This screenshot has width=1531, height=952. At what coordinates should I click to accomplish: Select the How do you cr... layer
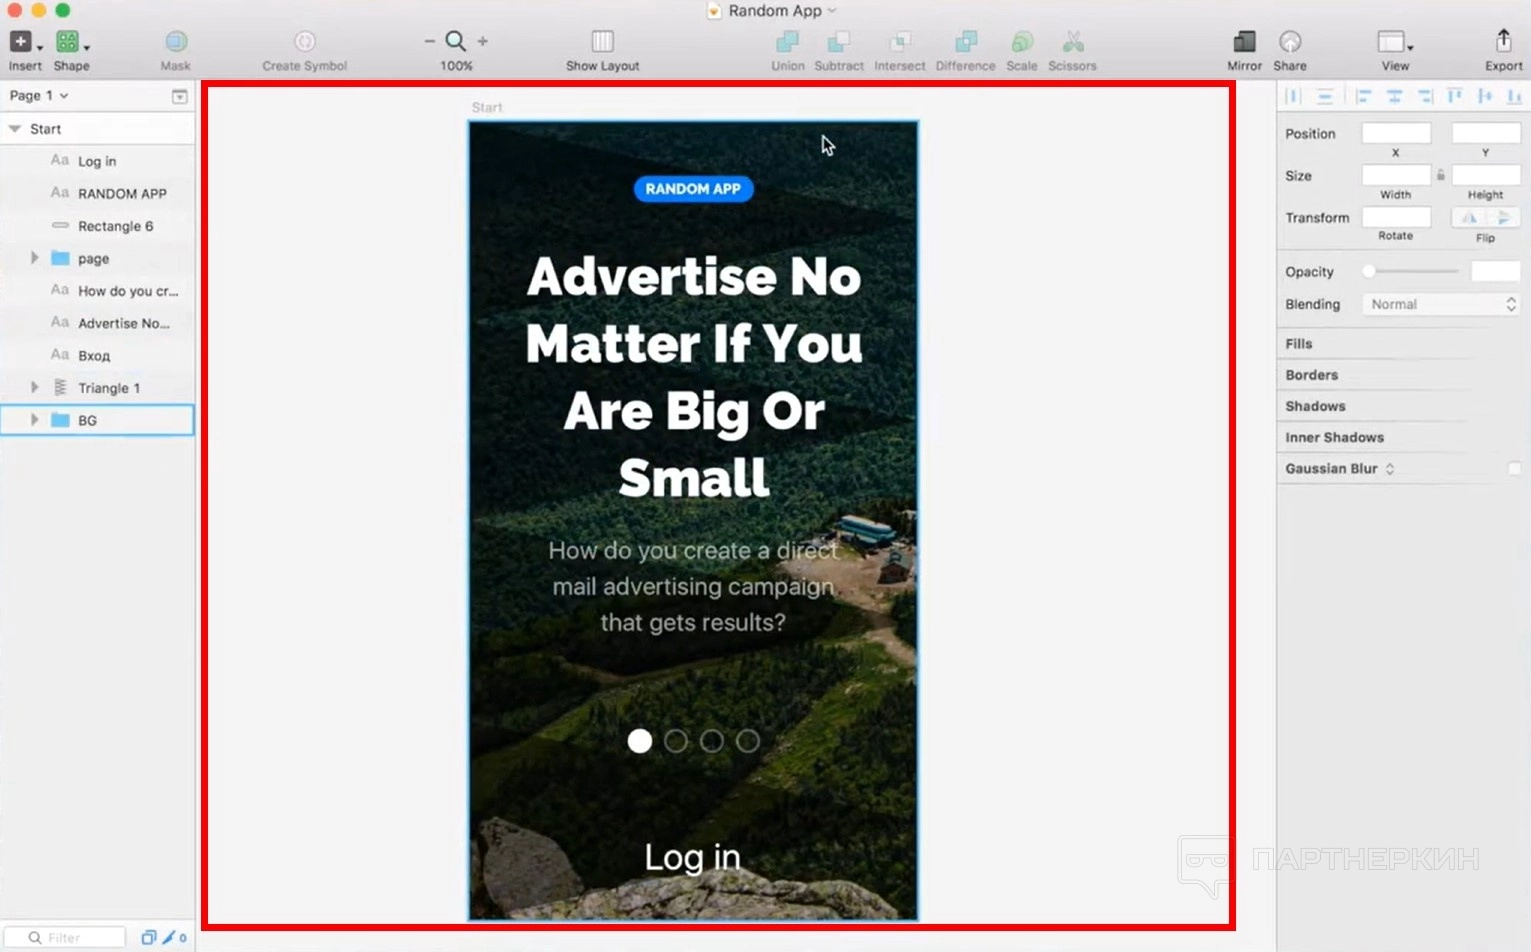[97, 291]
